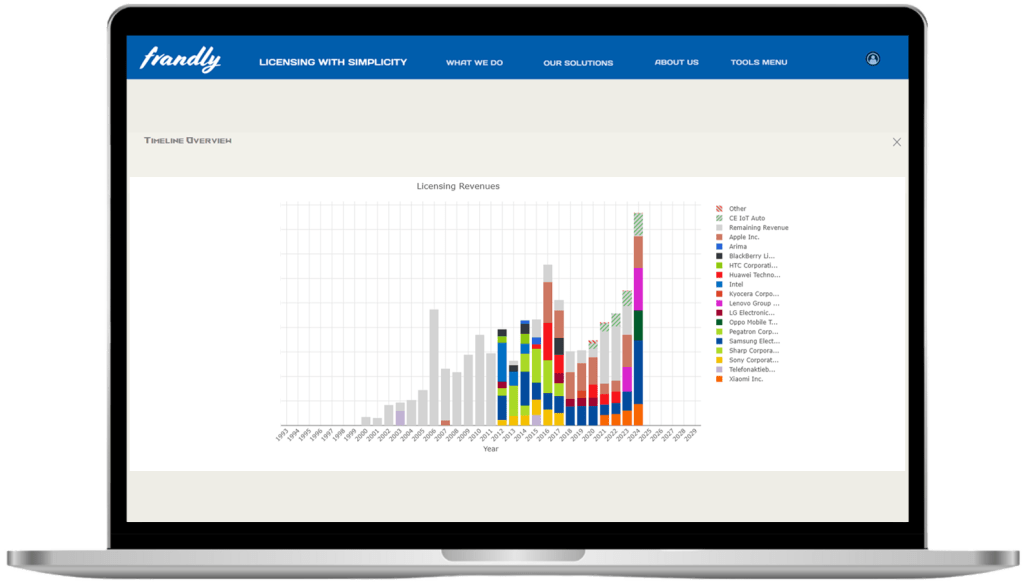This screenshot has height=586, width=1024.
Task: Click the tall gray 2006 revenue bar
Action: [x=434, y=365]
